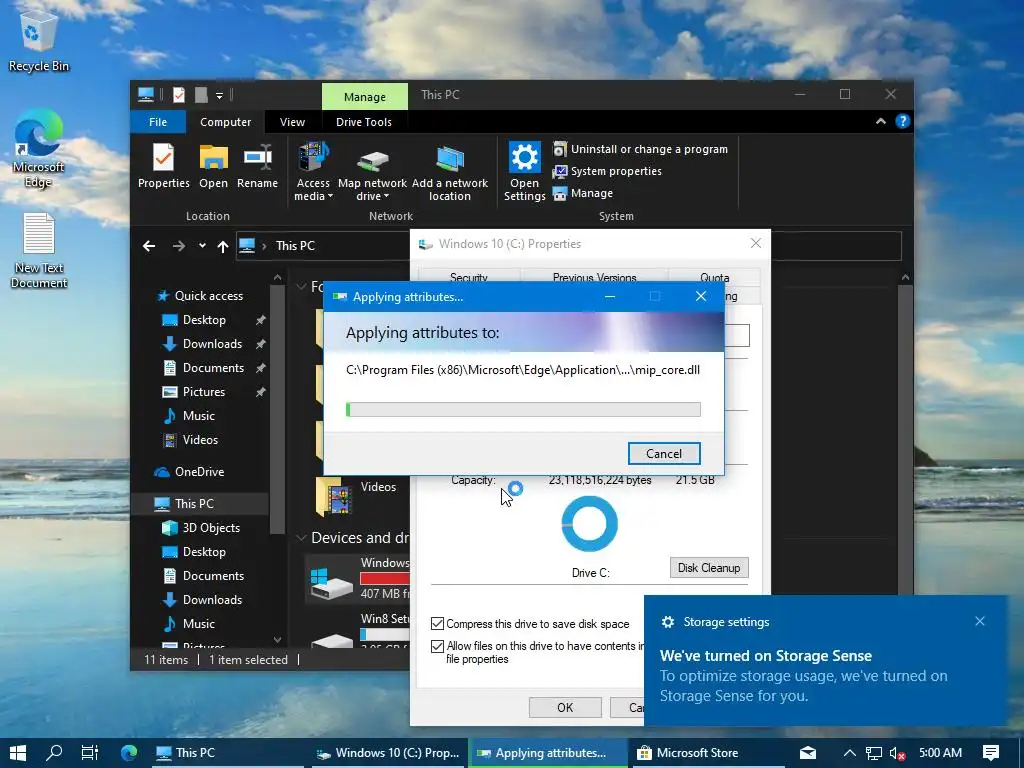
Task: Open the Customize Quick Access Toolbar dropdown
Action: 219,95
